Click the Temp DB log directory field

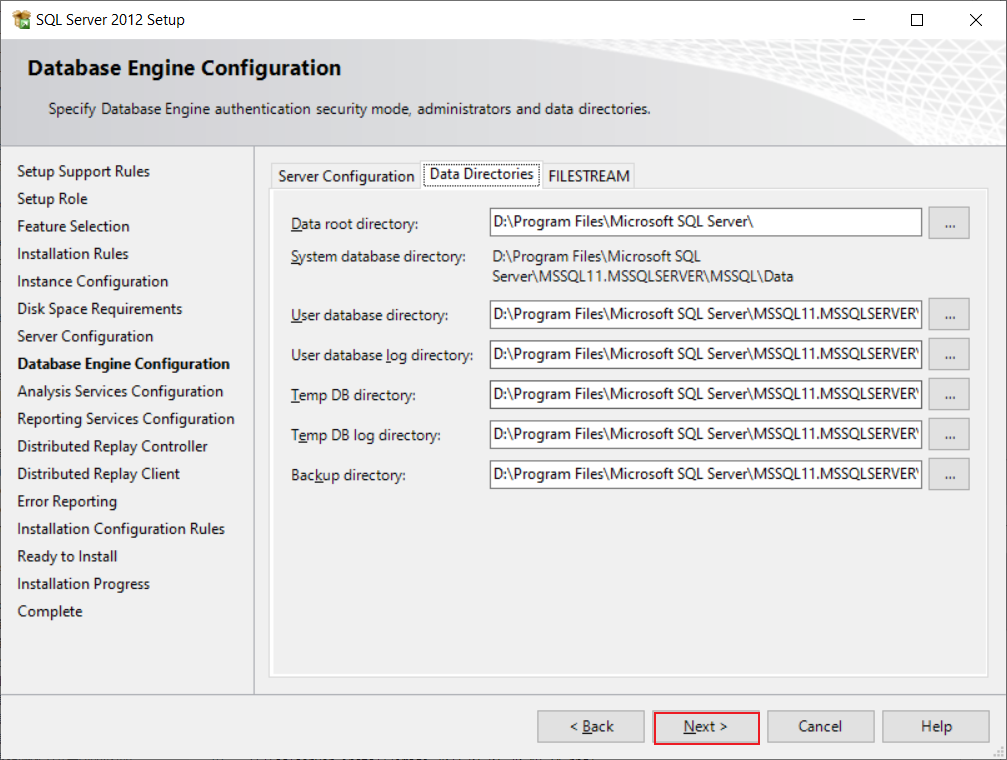(706, 434)
